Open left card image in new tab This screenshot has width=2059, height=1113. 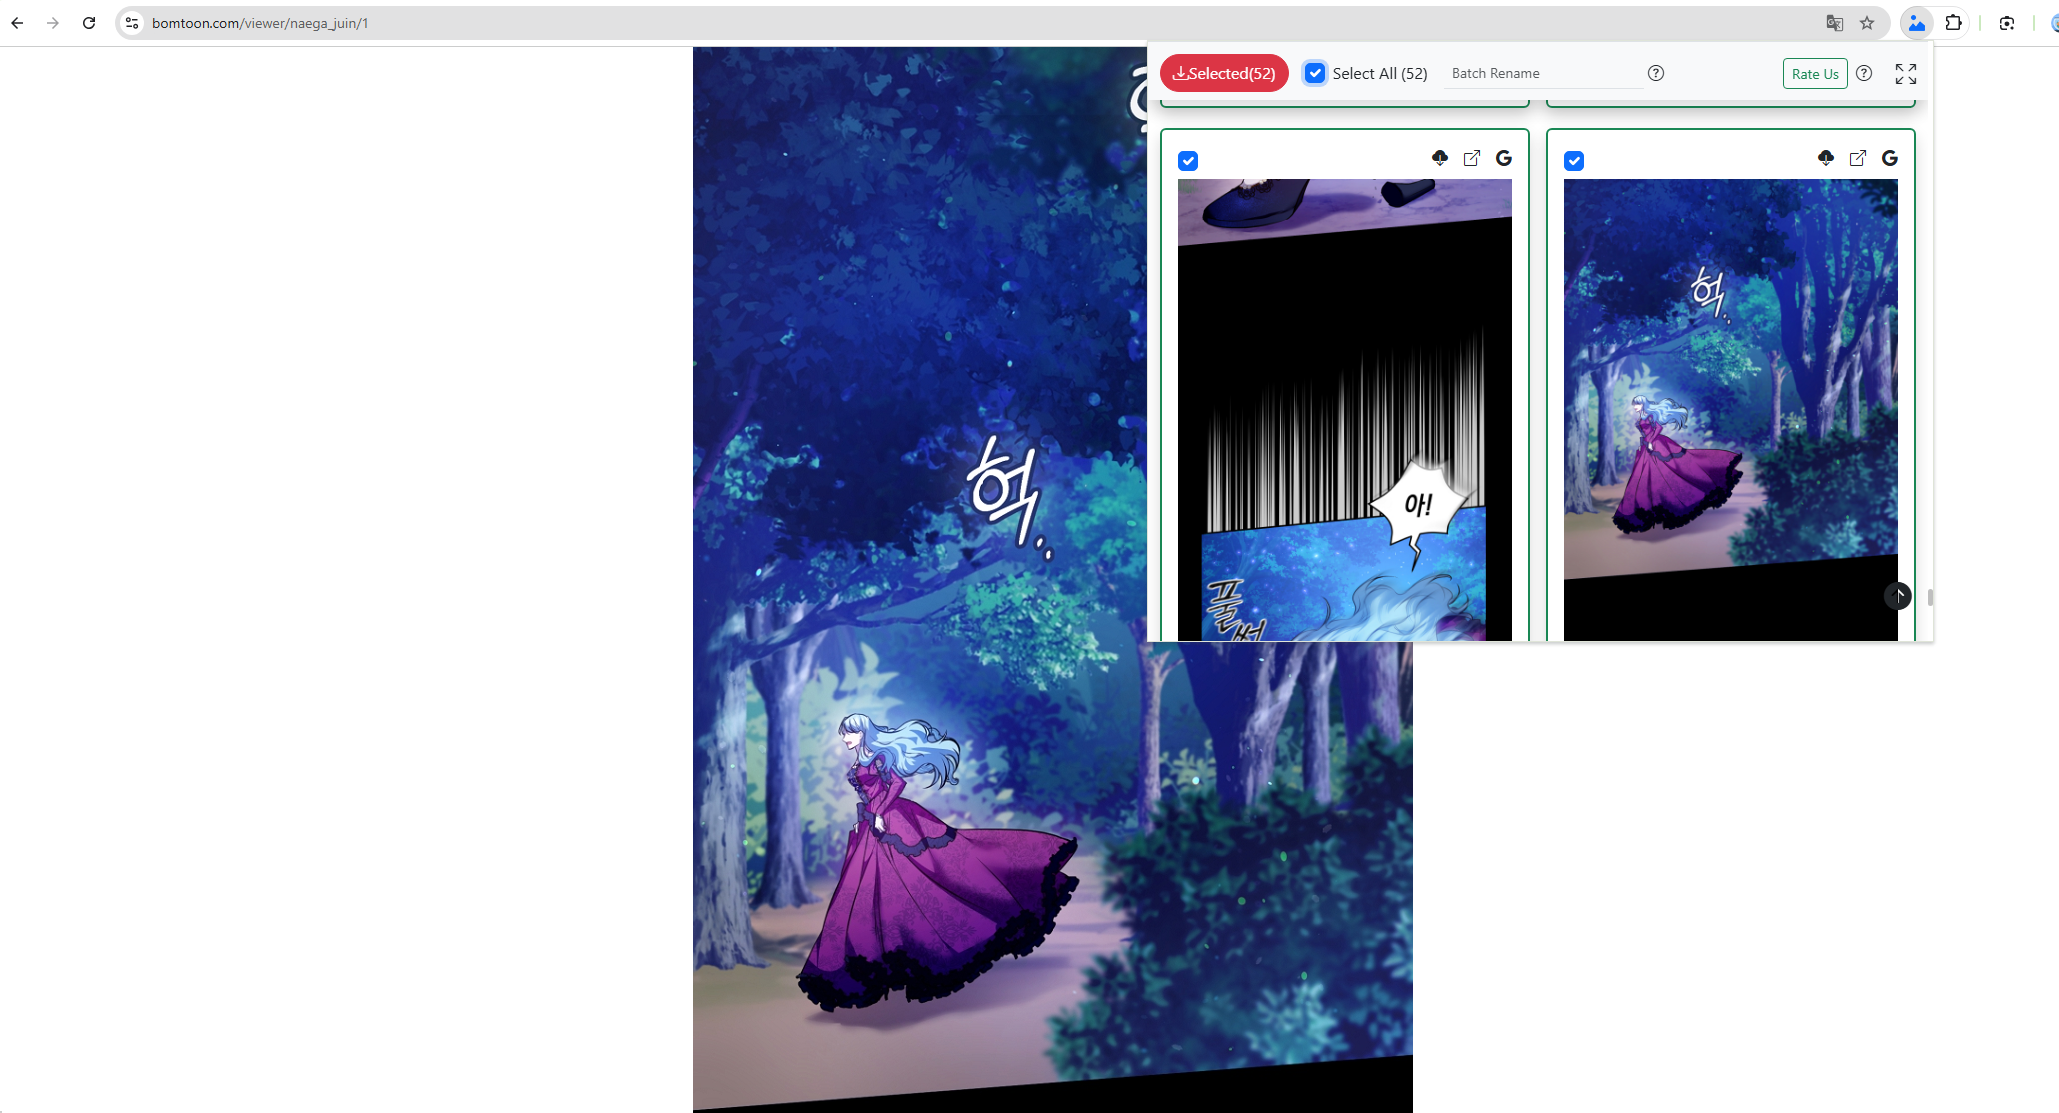pyautogui.click(x=1472, y=158)
